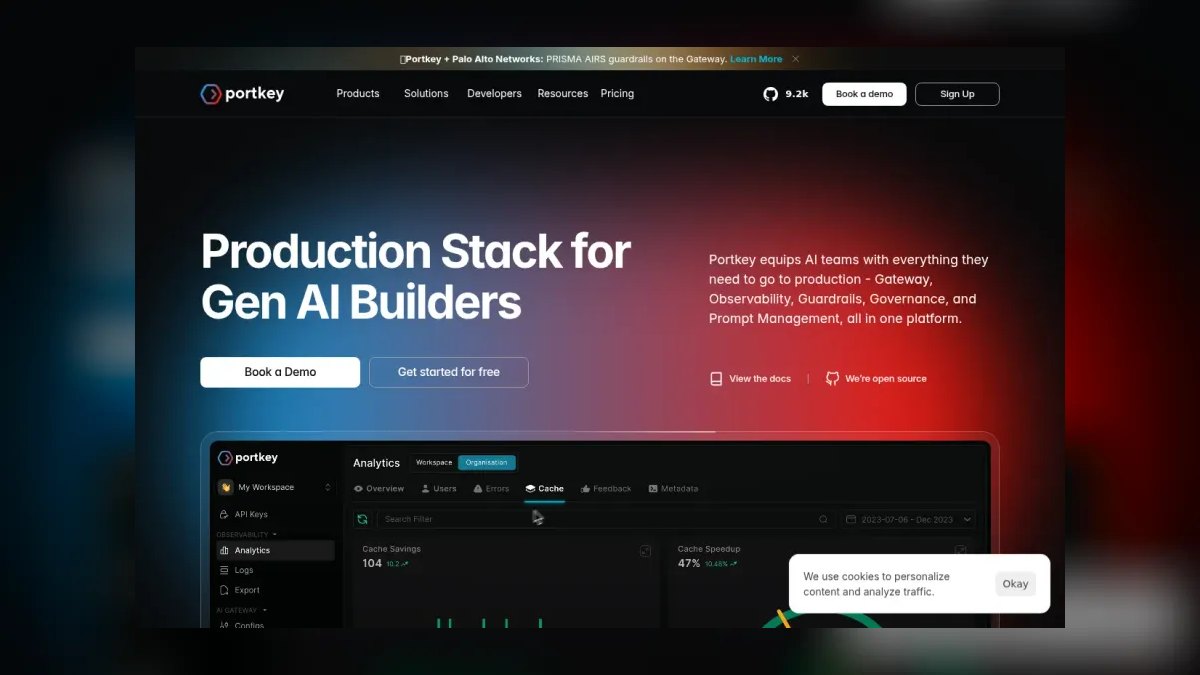Expand the My Workspace selector

327,488
